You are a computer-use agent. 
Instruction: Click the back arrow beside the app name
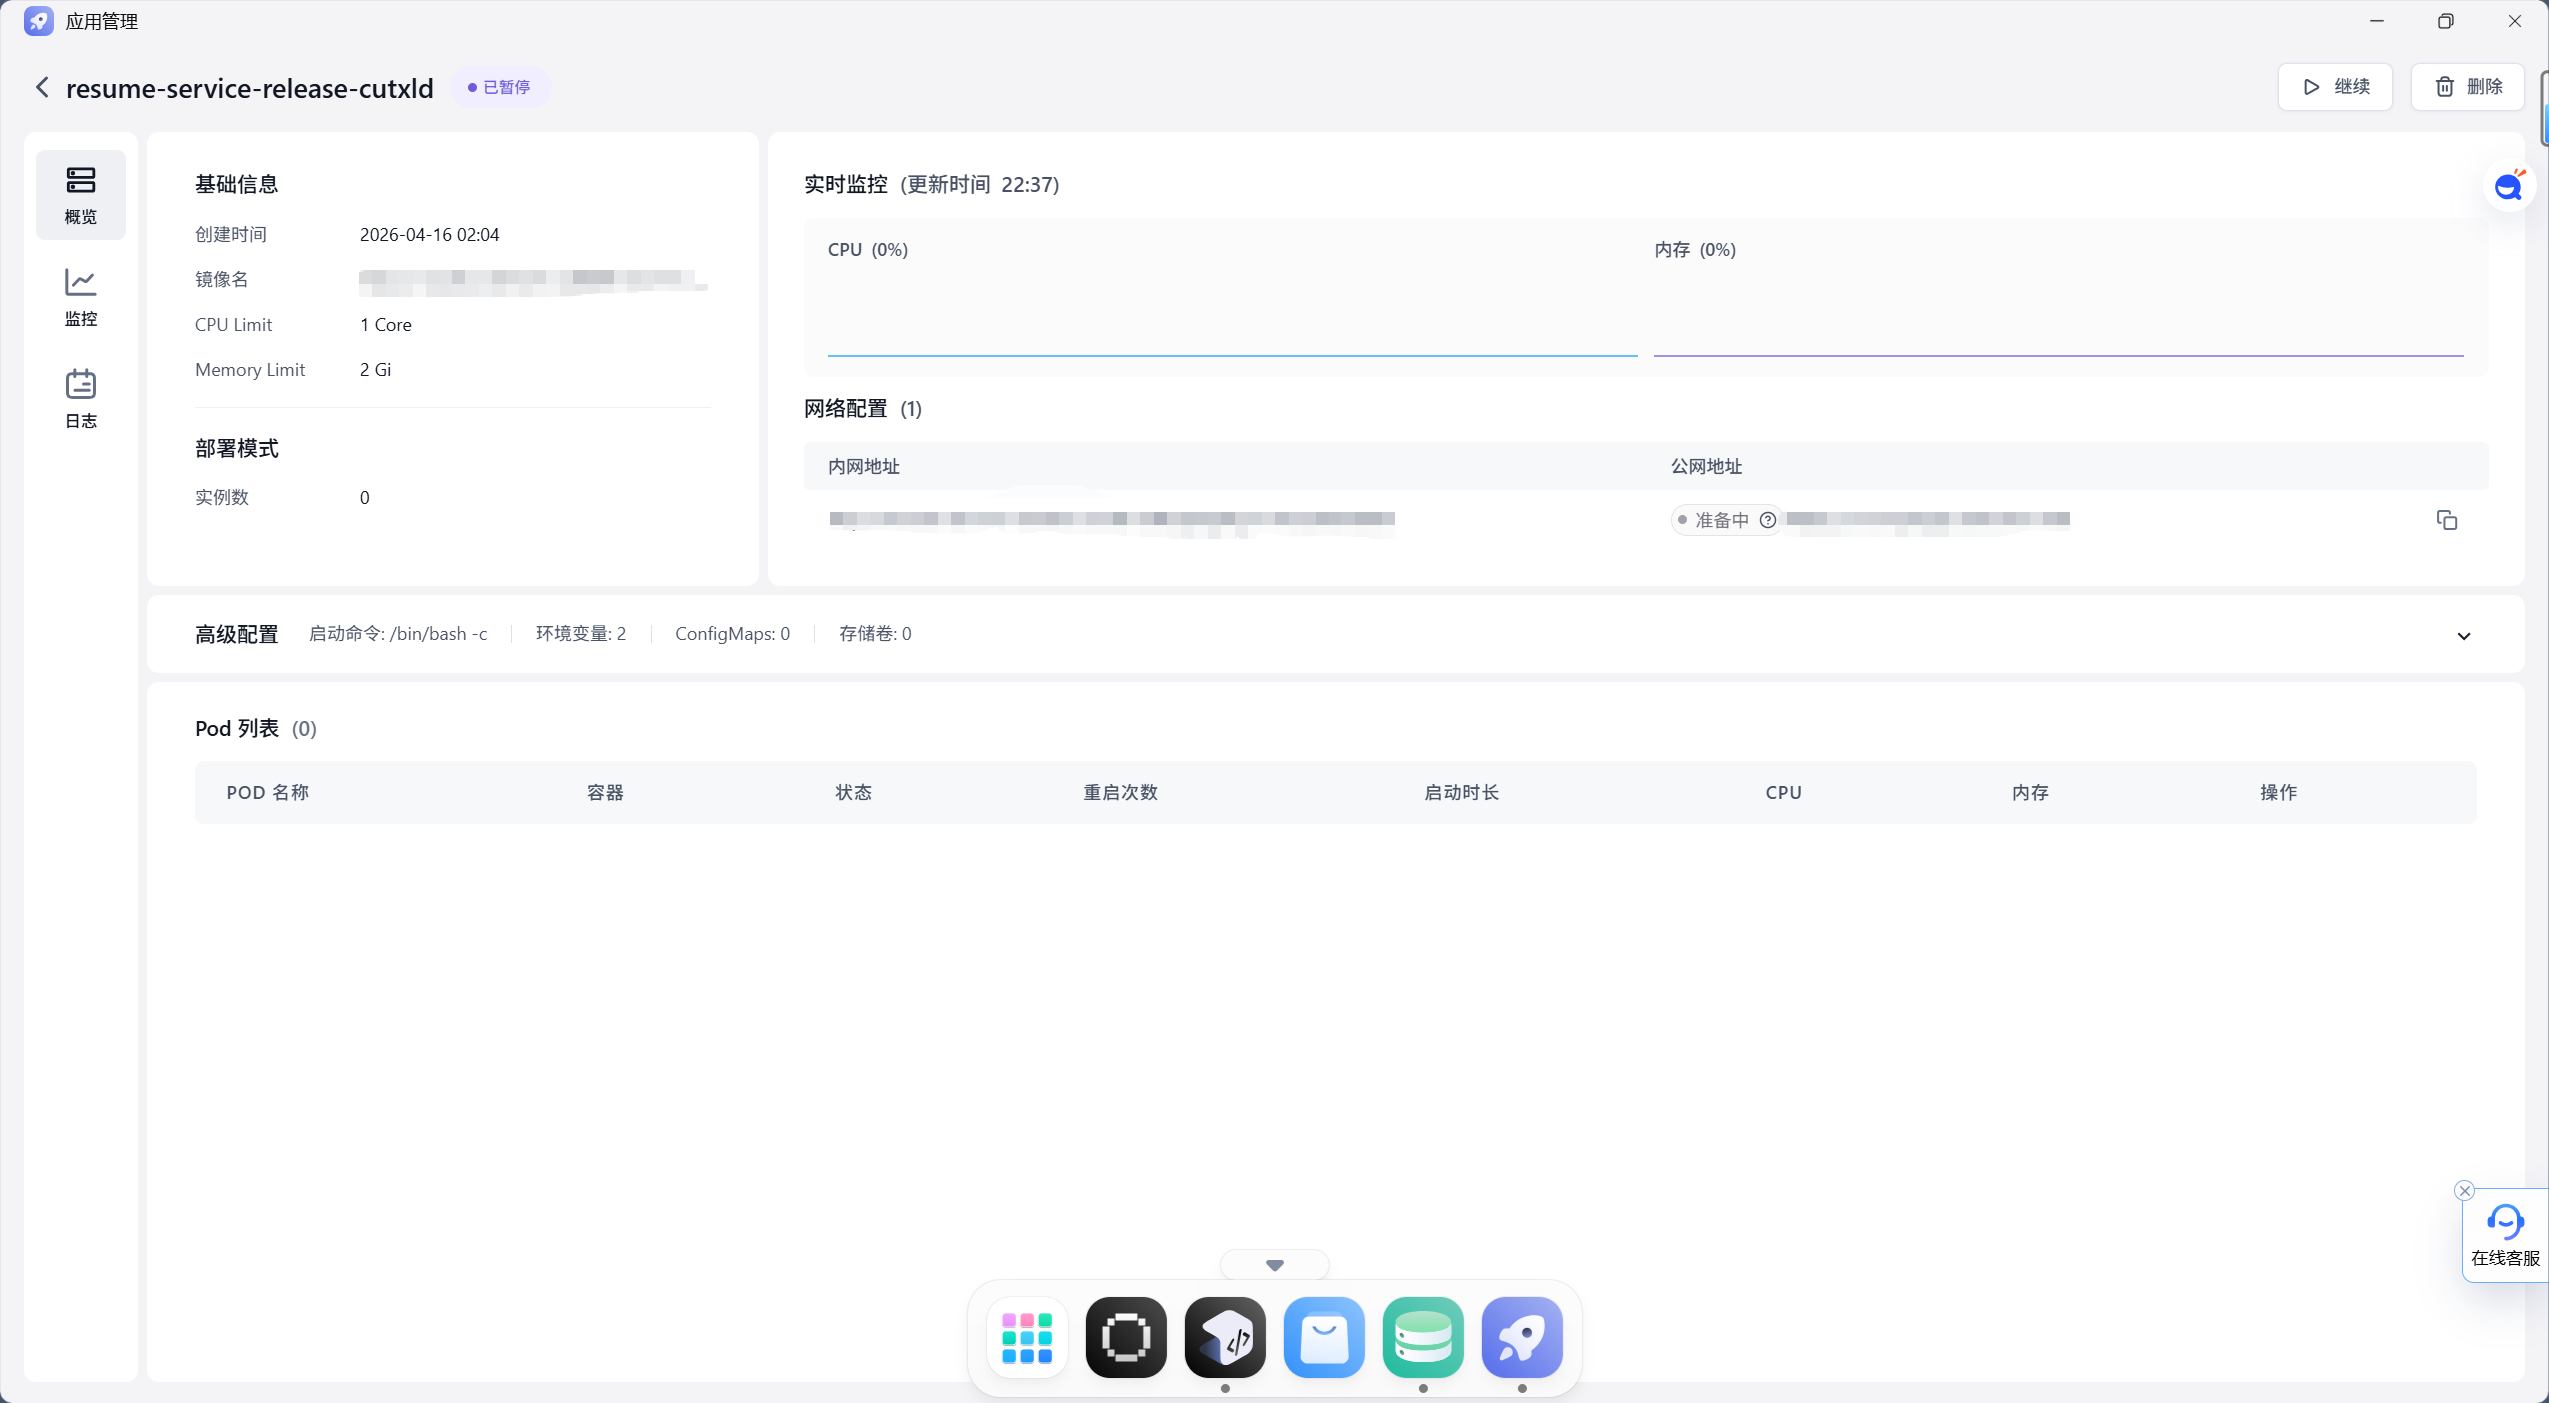(42, 87)
